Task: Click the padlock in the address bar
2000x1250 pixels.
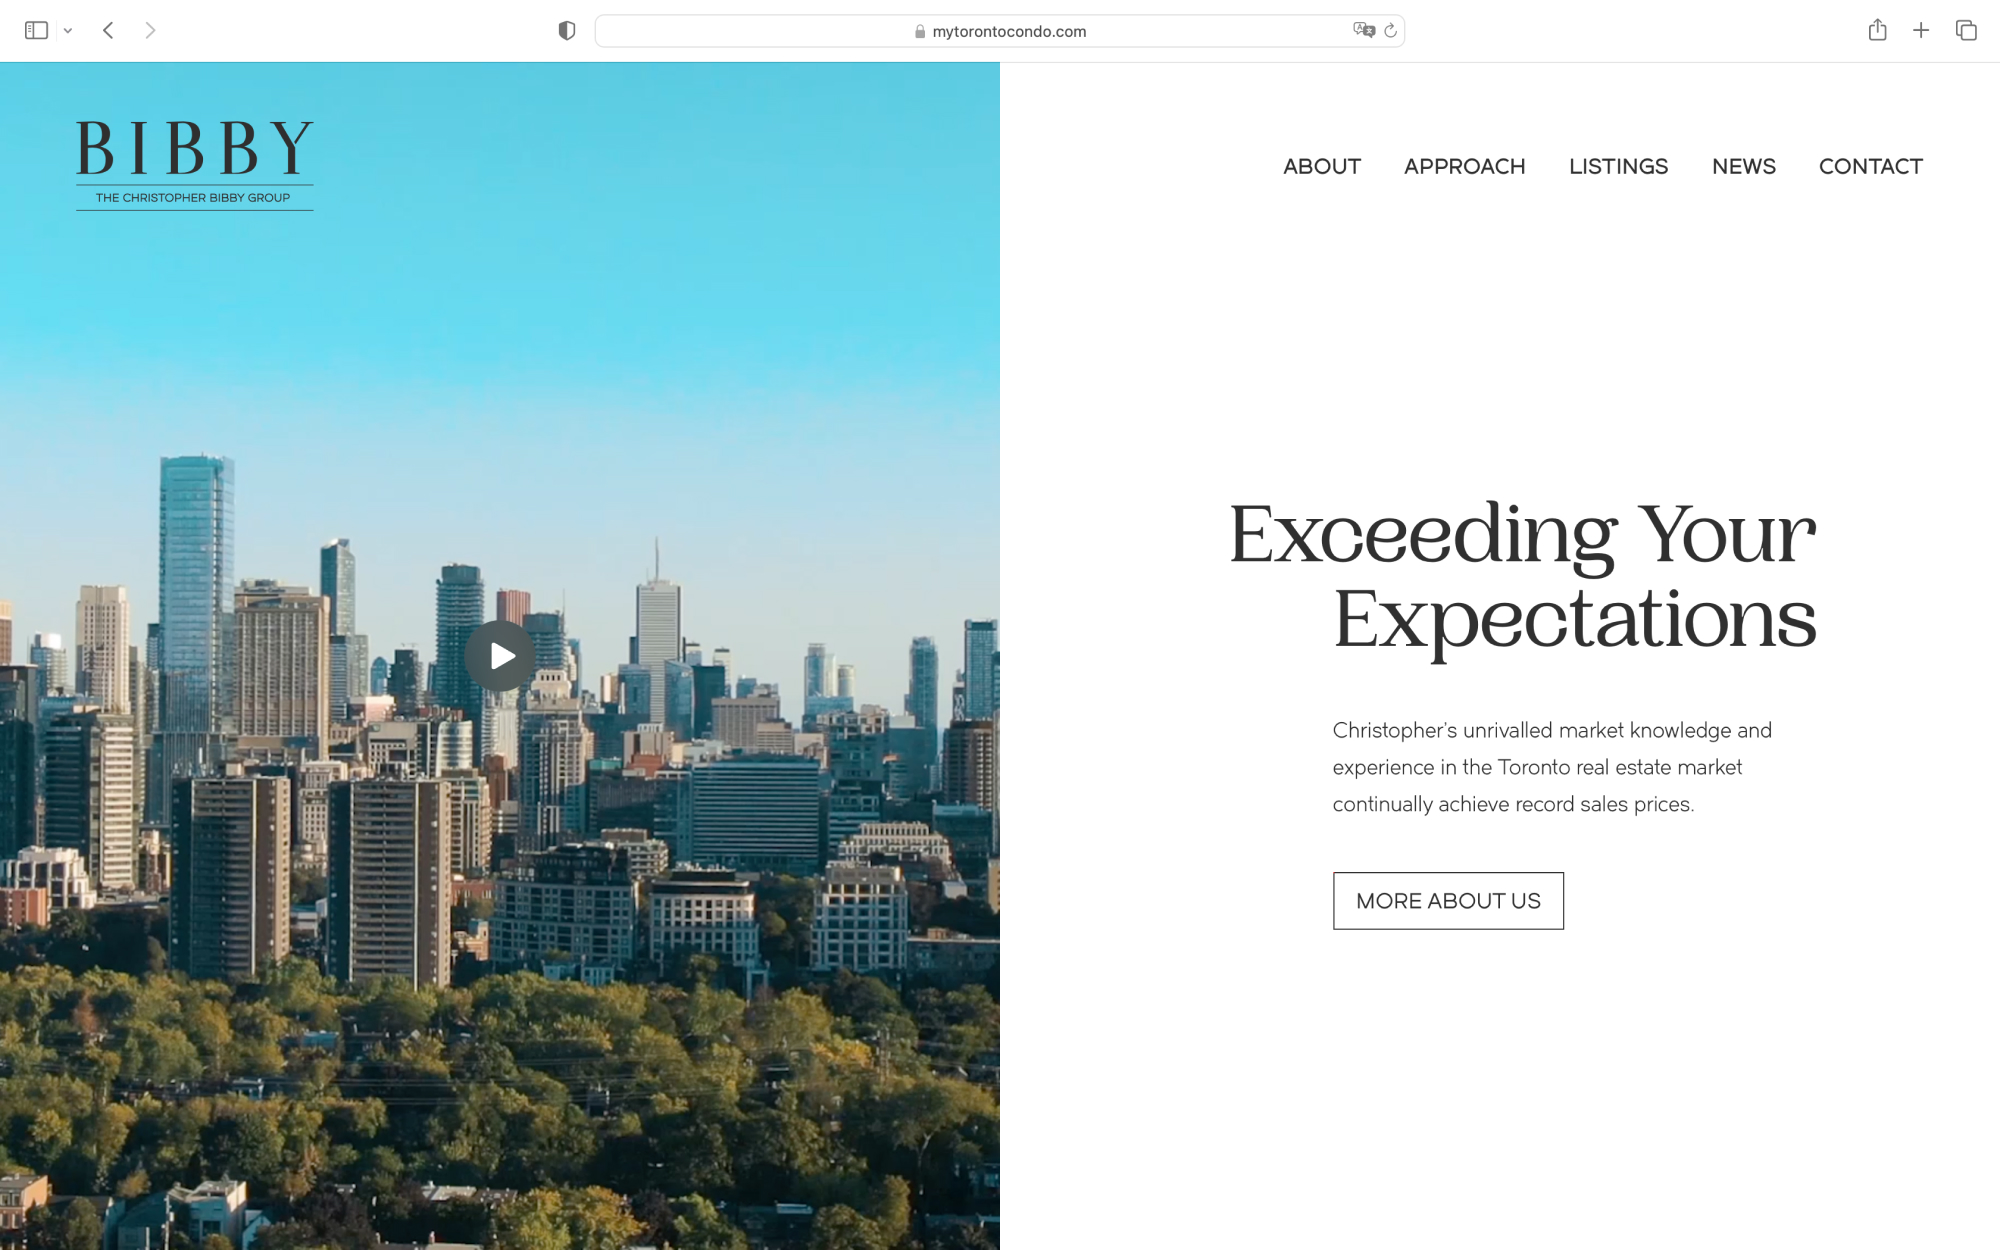Action: click(917, 31)
